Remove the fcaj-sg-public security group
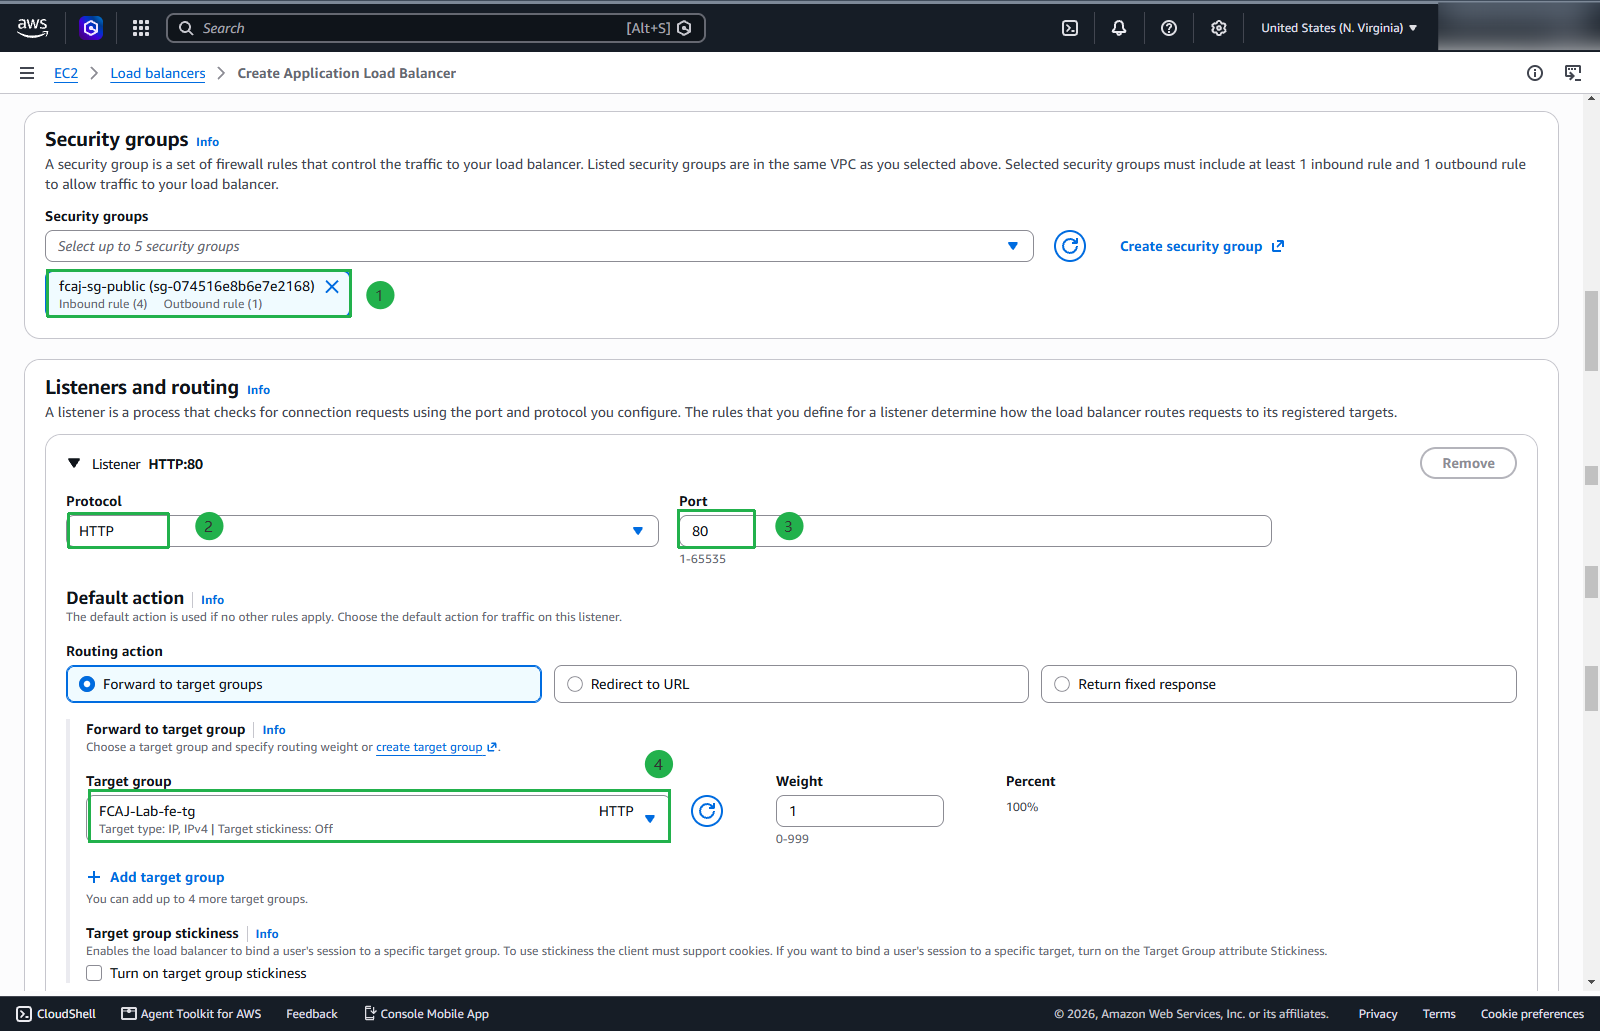Image resolution: width=1600 pixels, height=1031 pixels. pos(332,287)
